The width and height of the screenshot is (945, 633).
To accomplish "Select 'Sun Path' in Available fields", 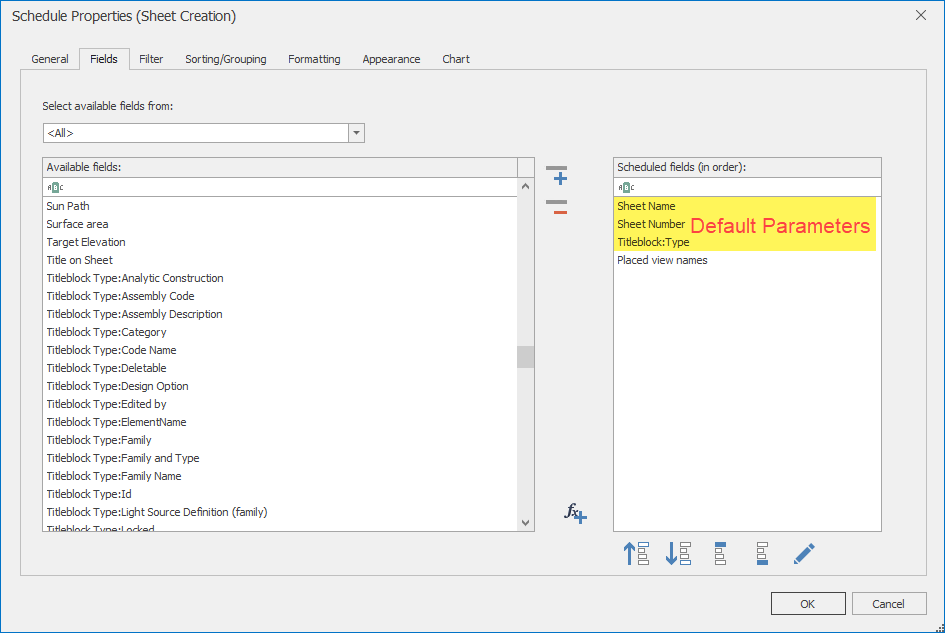I will click(280, 206).
